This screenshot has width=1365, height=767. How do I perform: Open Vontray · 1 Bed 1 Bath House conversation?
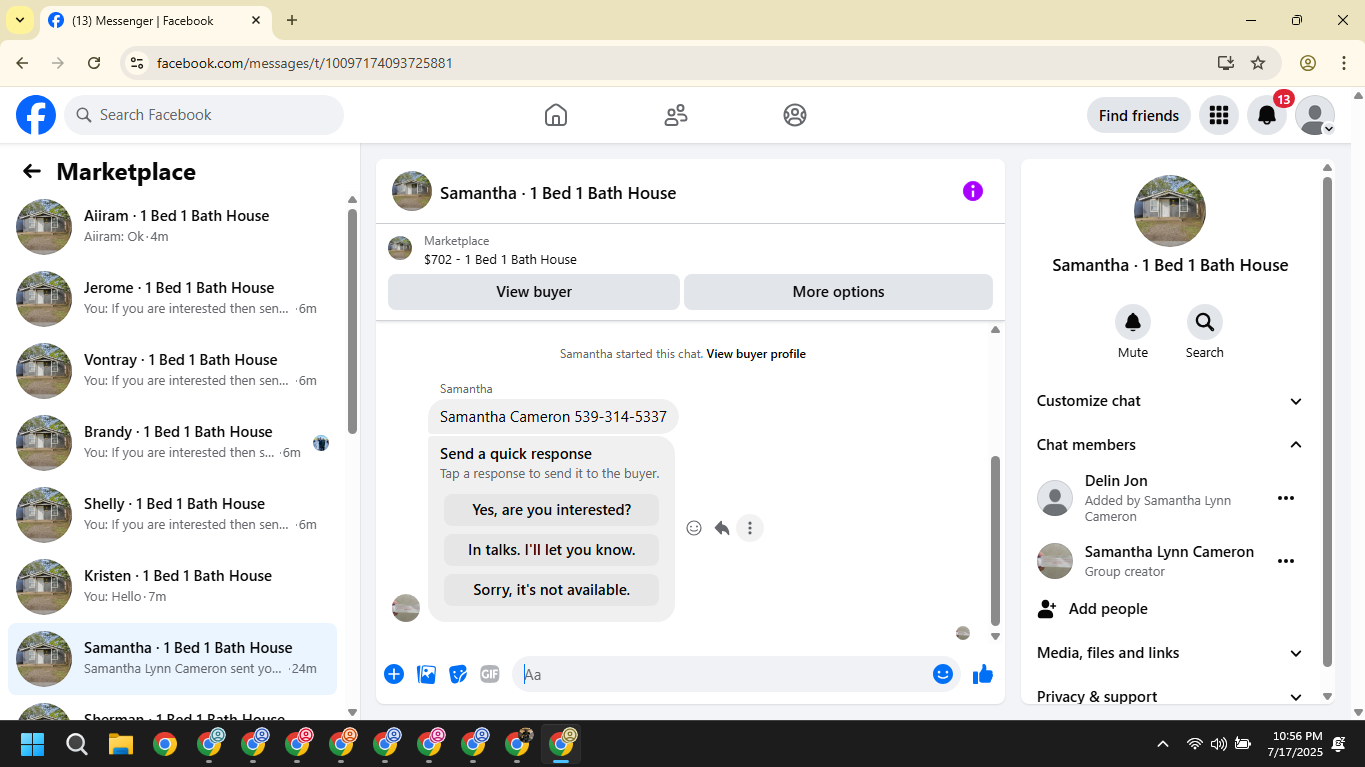point(172,370)
